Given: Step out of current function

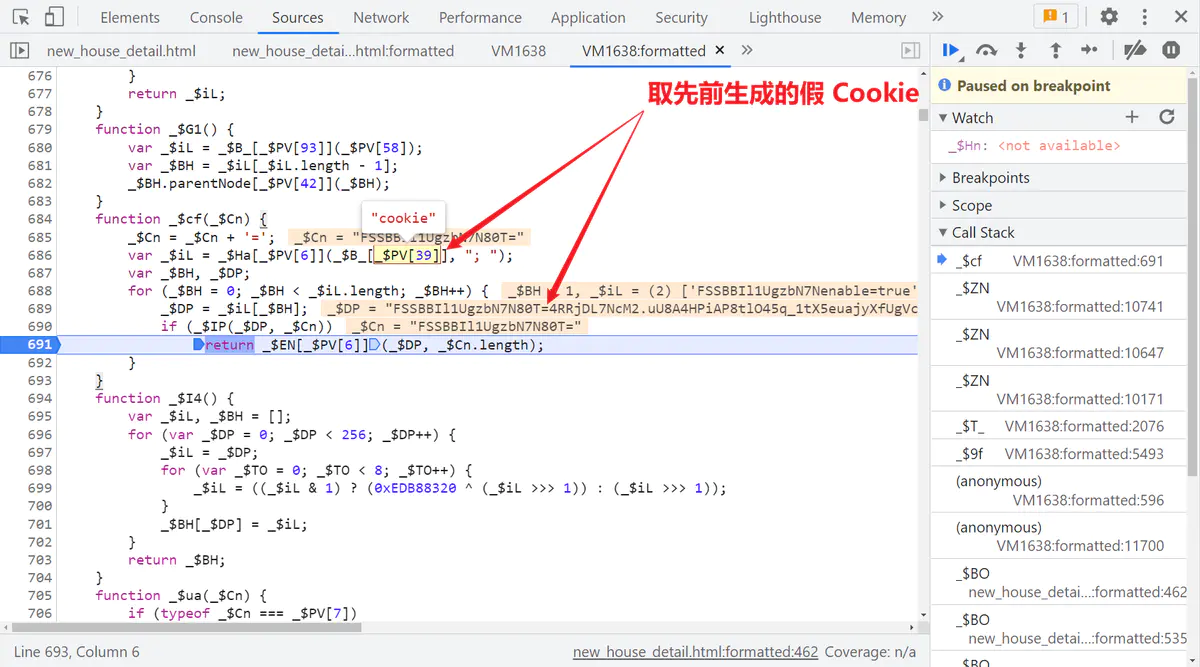Looking at the screenshot, I should pyautogui.click(x=1054, y=50).
